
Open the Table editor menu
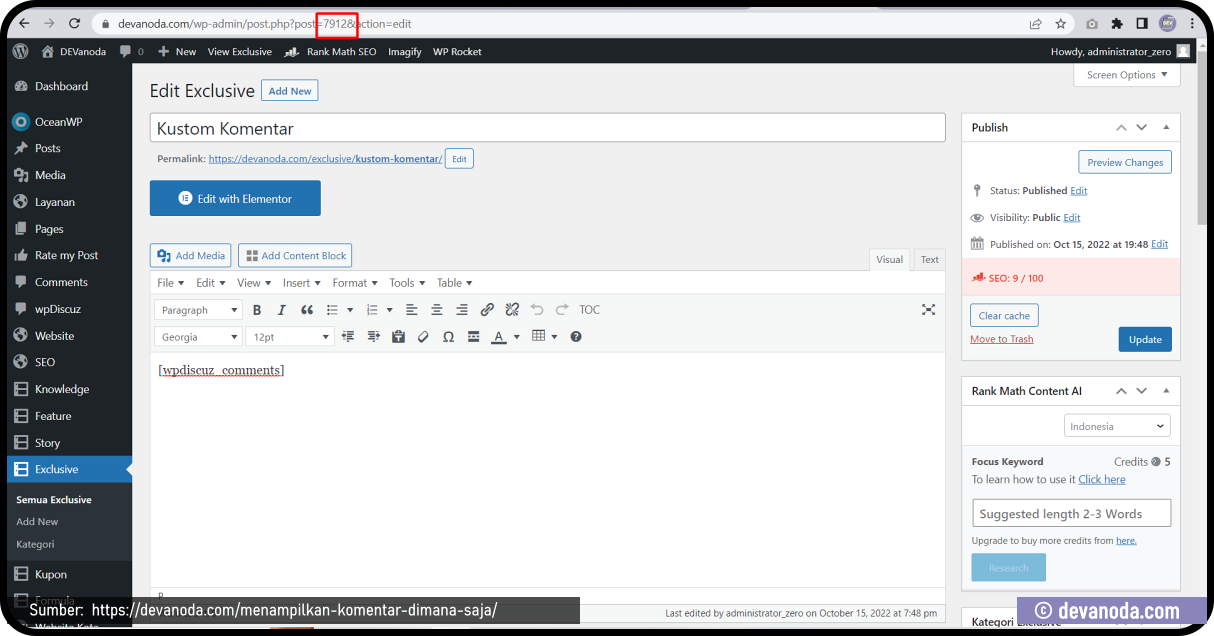[454, 283]
